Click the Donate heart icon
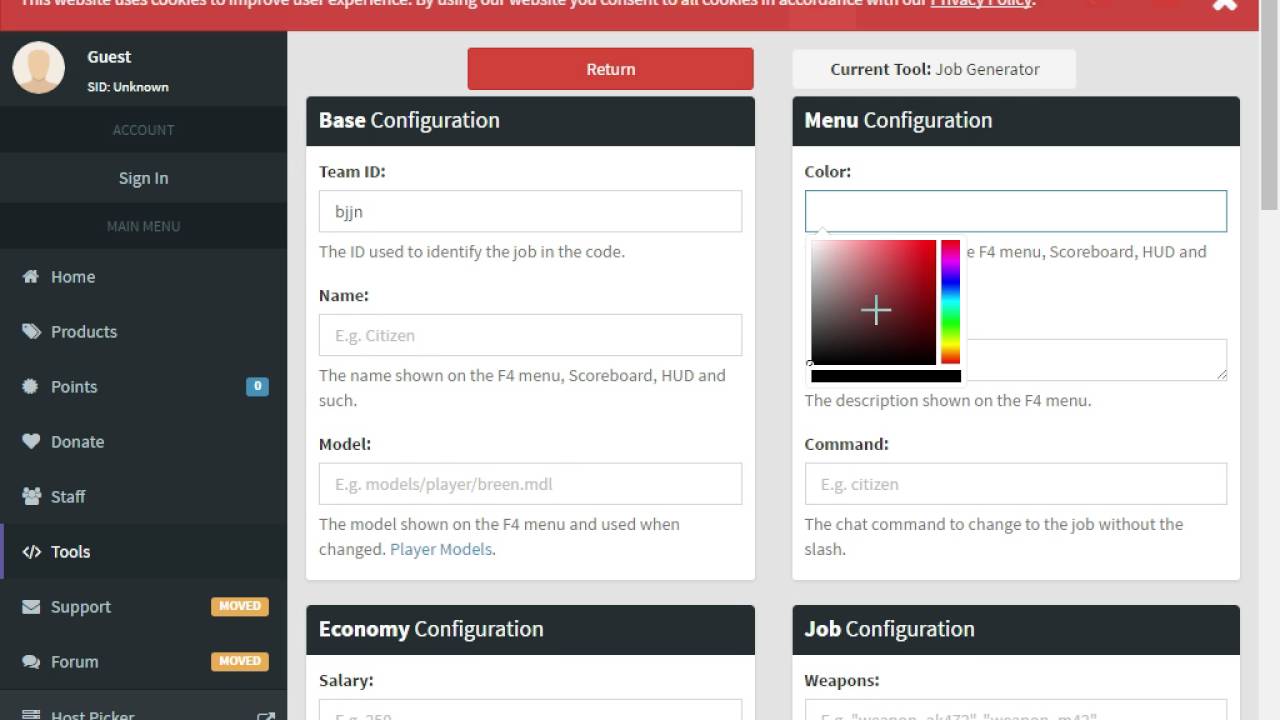 (x=31, y=442)
